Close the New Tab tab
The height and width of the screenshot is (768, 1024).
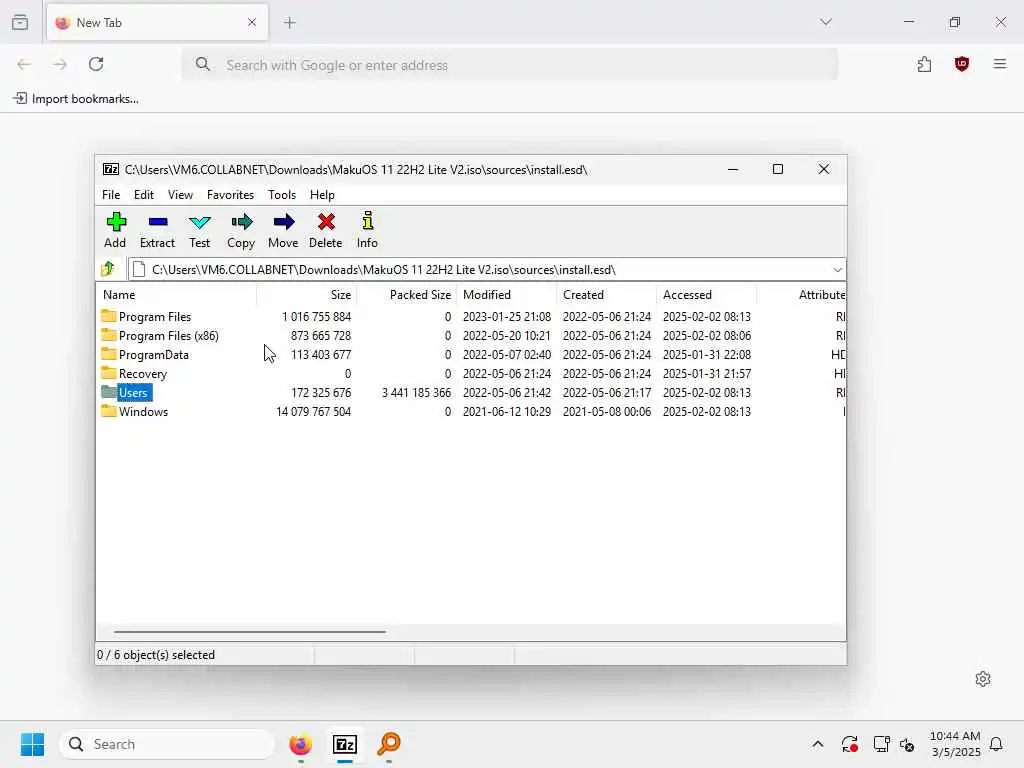pyautogui.click(x=252, y=22)
